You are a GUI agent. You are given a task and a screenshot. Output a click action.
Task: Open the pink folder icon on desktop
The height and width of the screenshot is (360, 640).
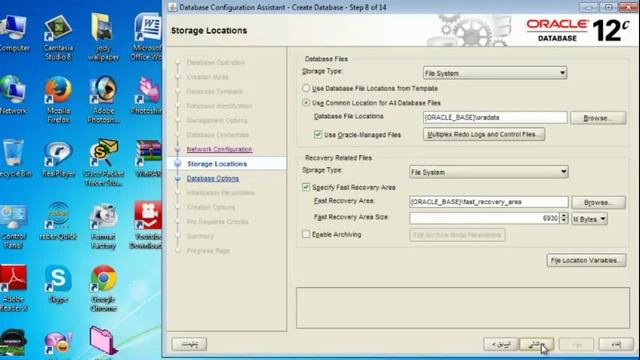(x=103, y=340)
